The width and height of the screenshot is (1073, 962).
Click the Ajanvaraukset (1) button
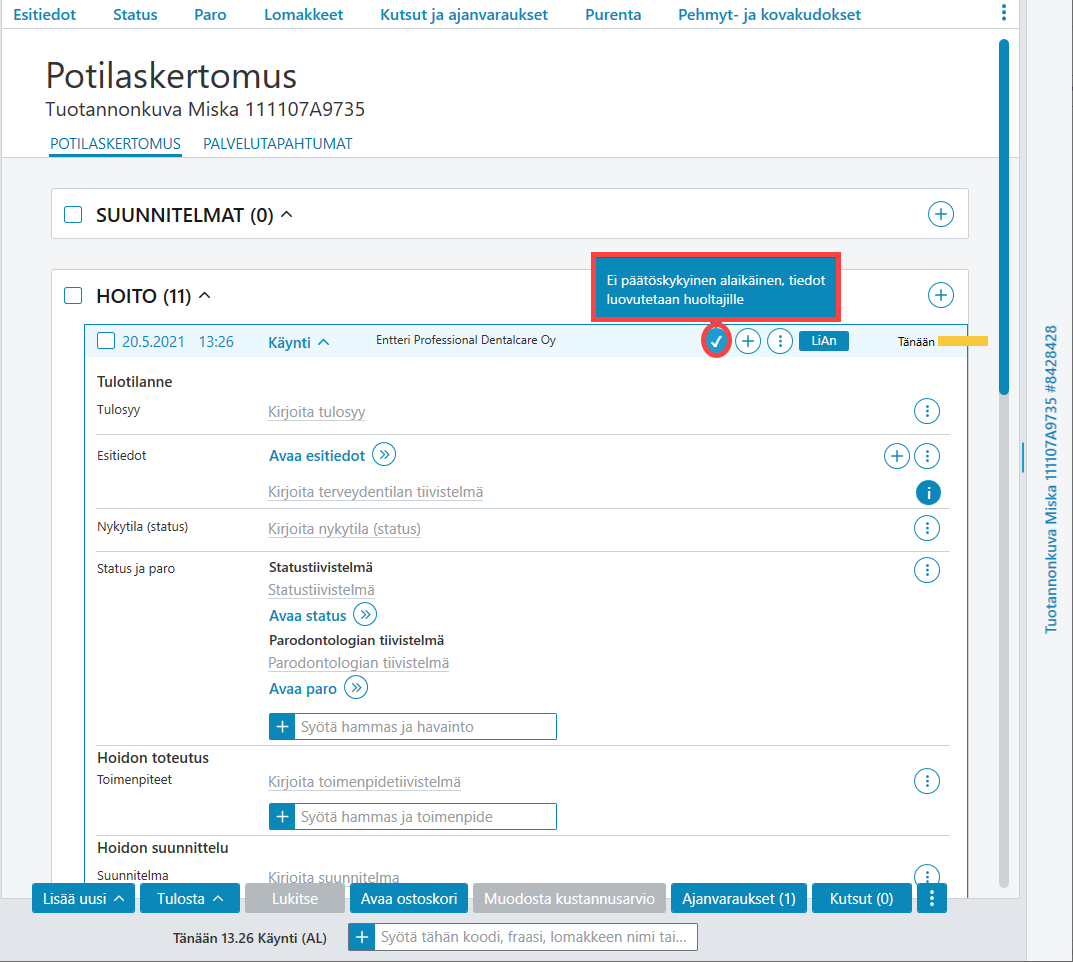739,898
